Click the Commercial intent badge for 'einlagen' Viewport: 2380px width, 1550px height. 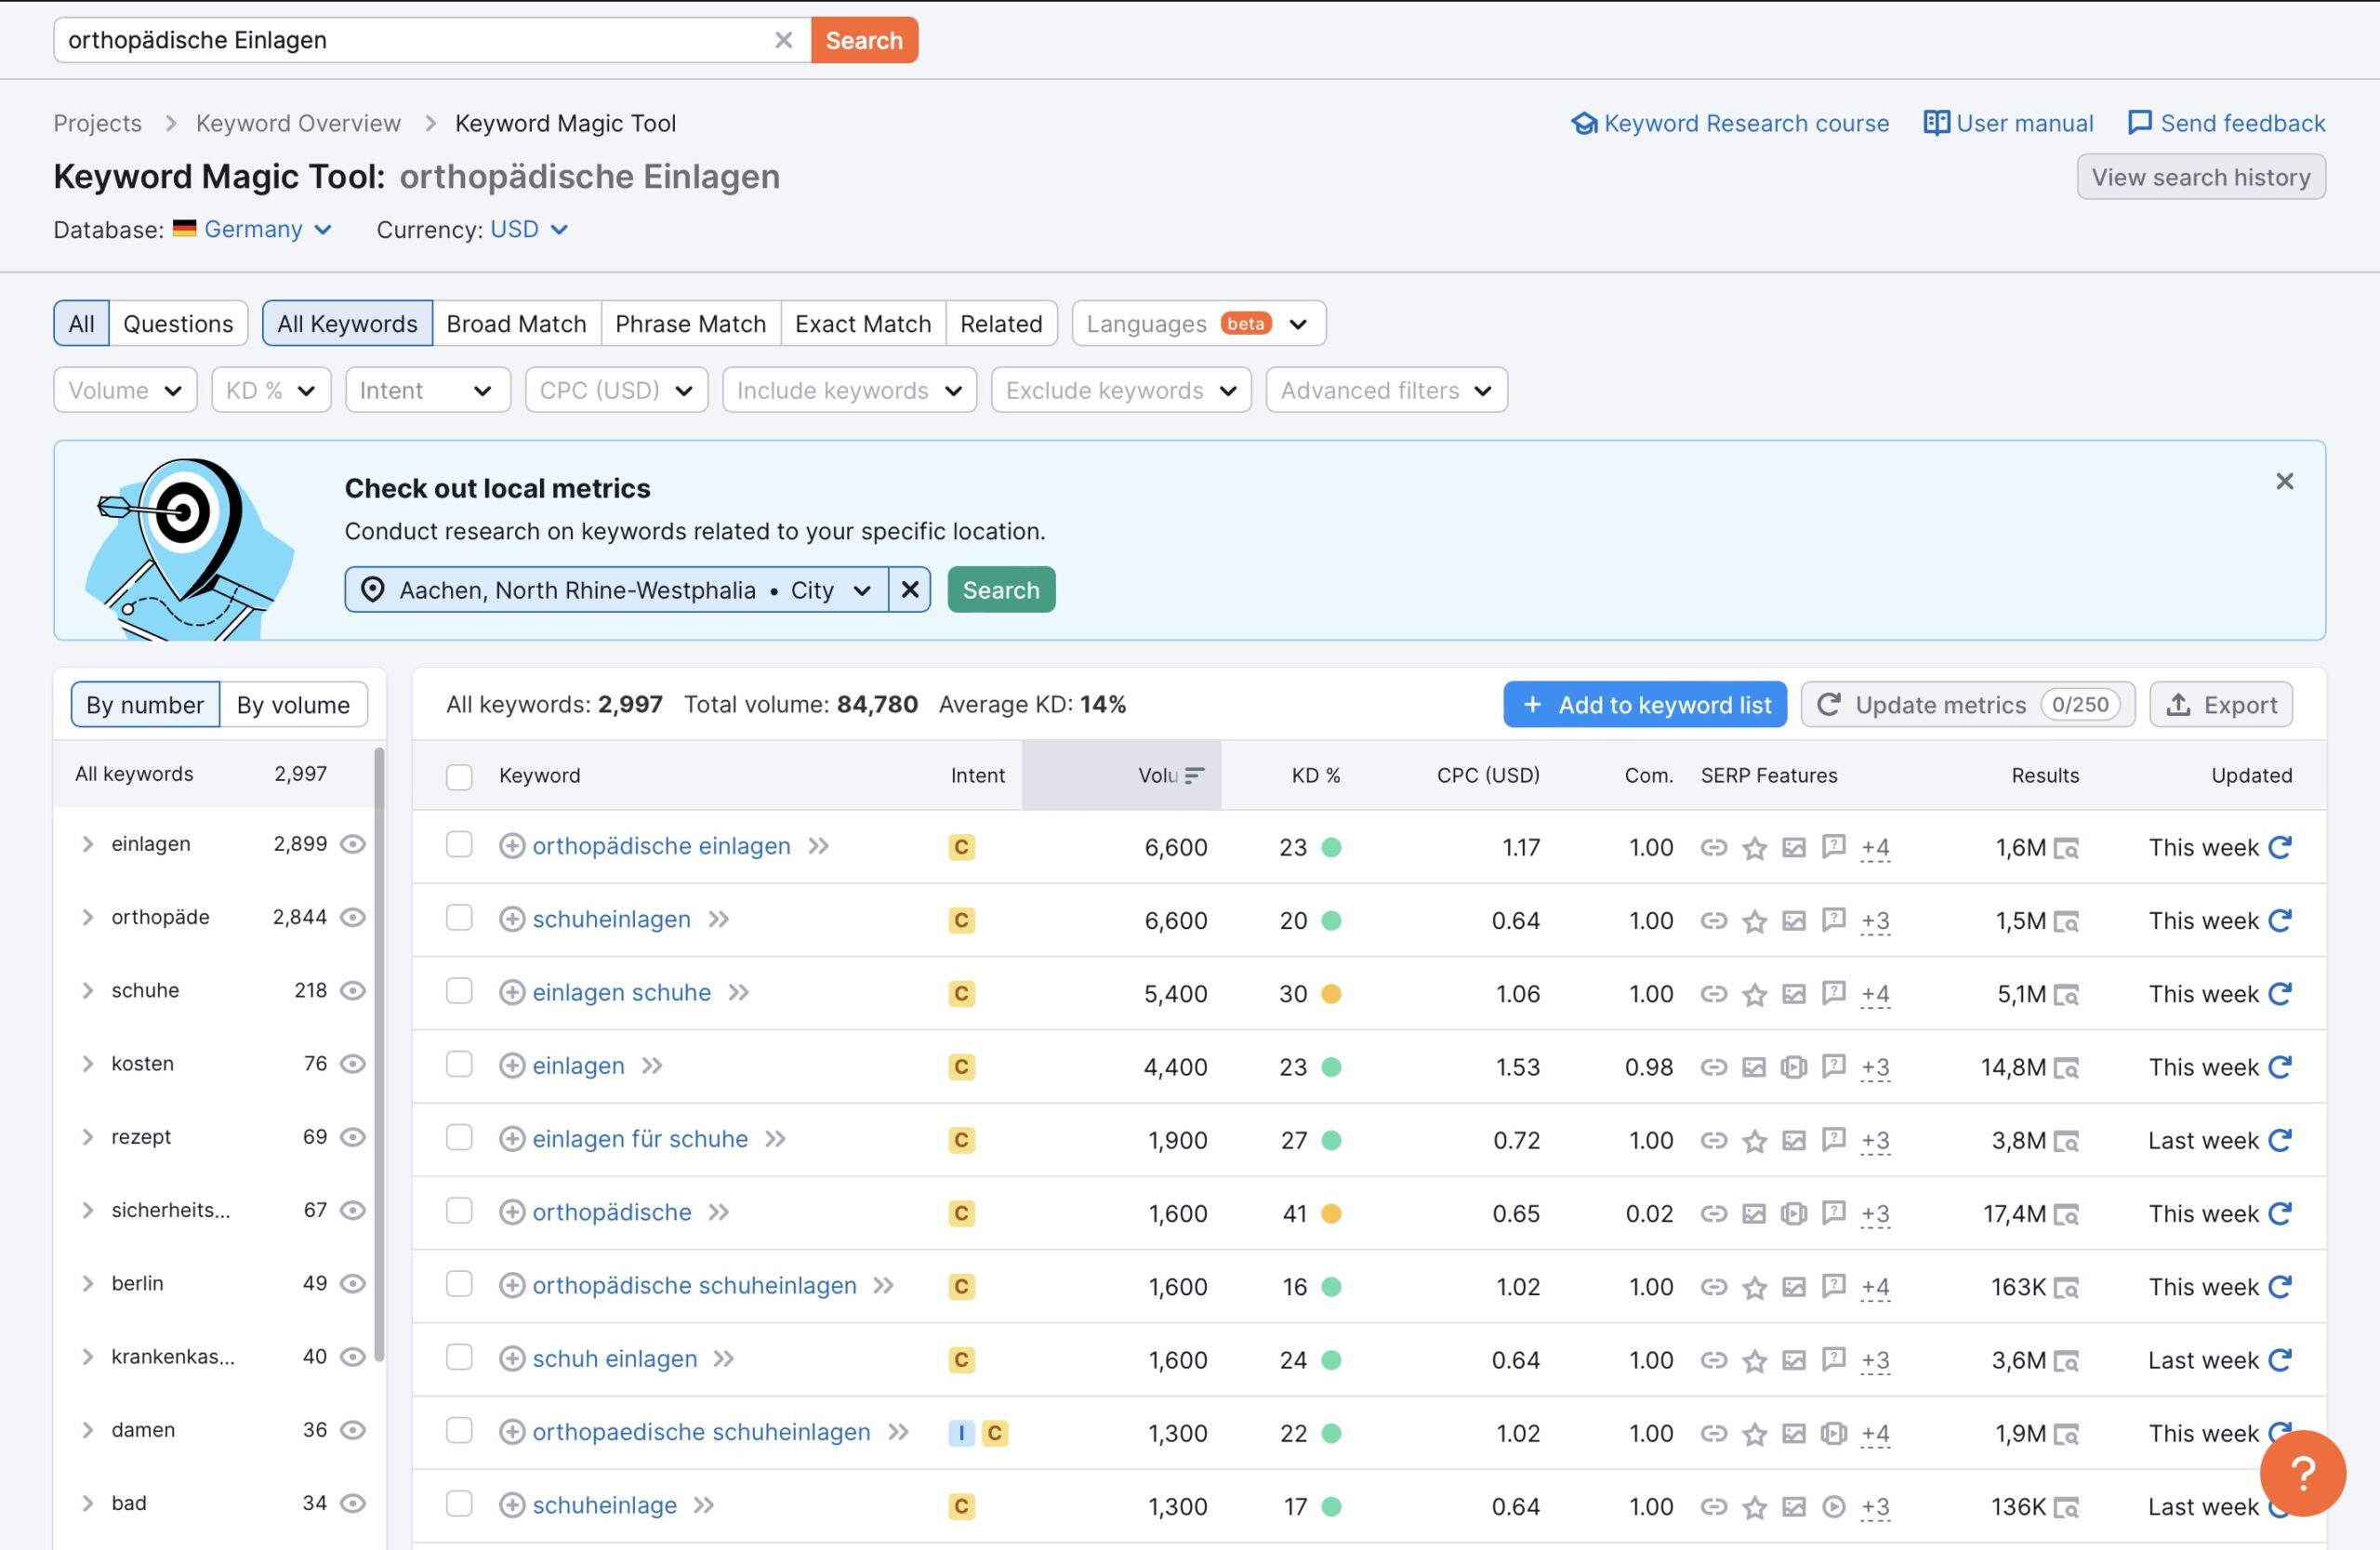pos(961,1067)
